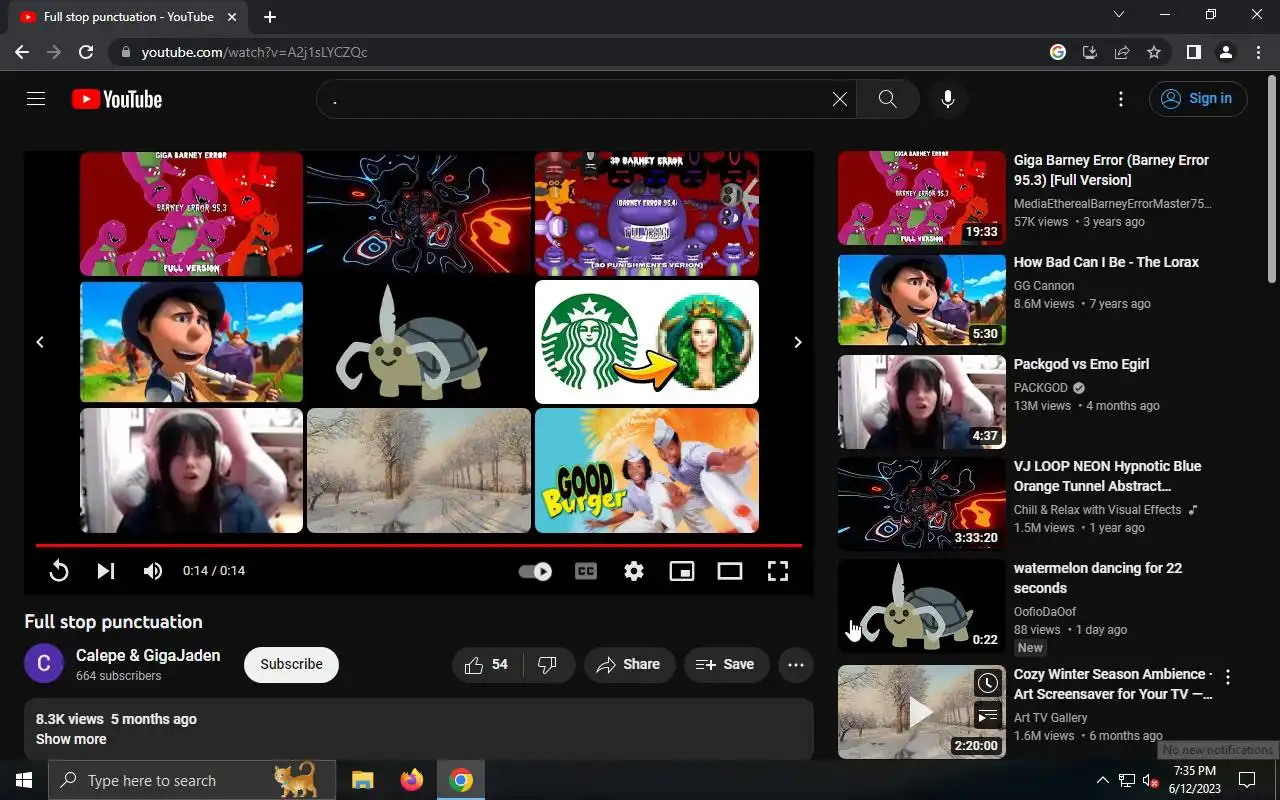The image size is (1280, 800).
Task: Click the magnifier search button
Action: click(887, 99)
